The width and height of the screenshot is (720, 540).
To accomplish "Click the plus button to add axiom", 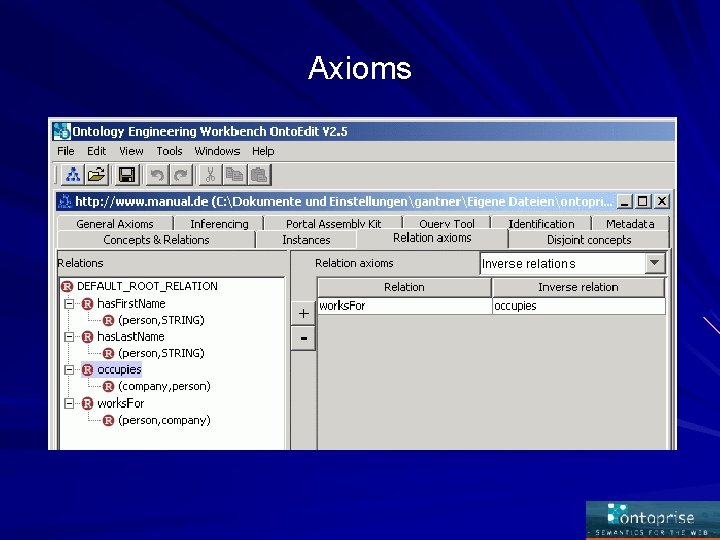I will click(x=304, y=314).
